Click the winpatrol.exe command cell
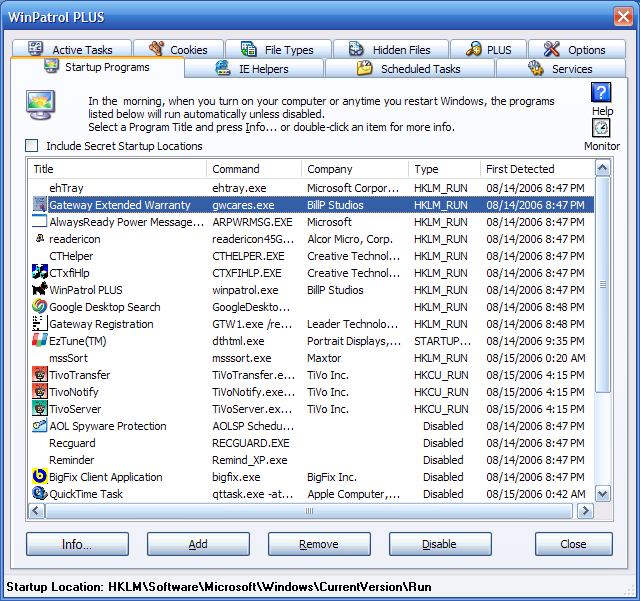Viewport: 640px width, 601px height. click(245, 289)
